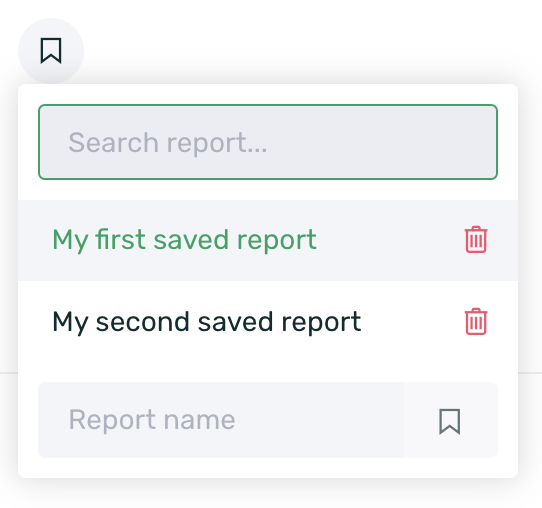This screenshot has height=508, width=542.
Task: Click bookmark button next to Report name
Action: pyautogui.click(x=450, y=421)
